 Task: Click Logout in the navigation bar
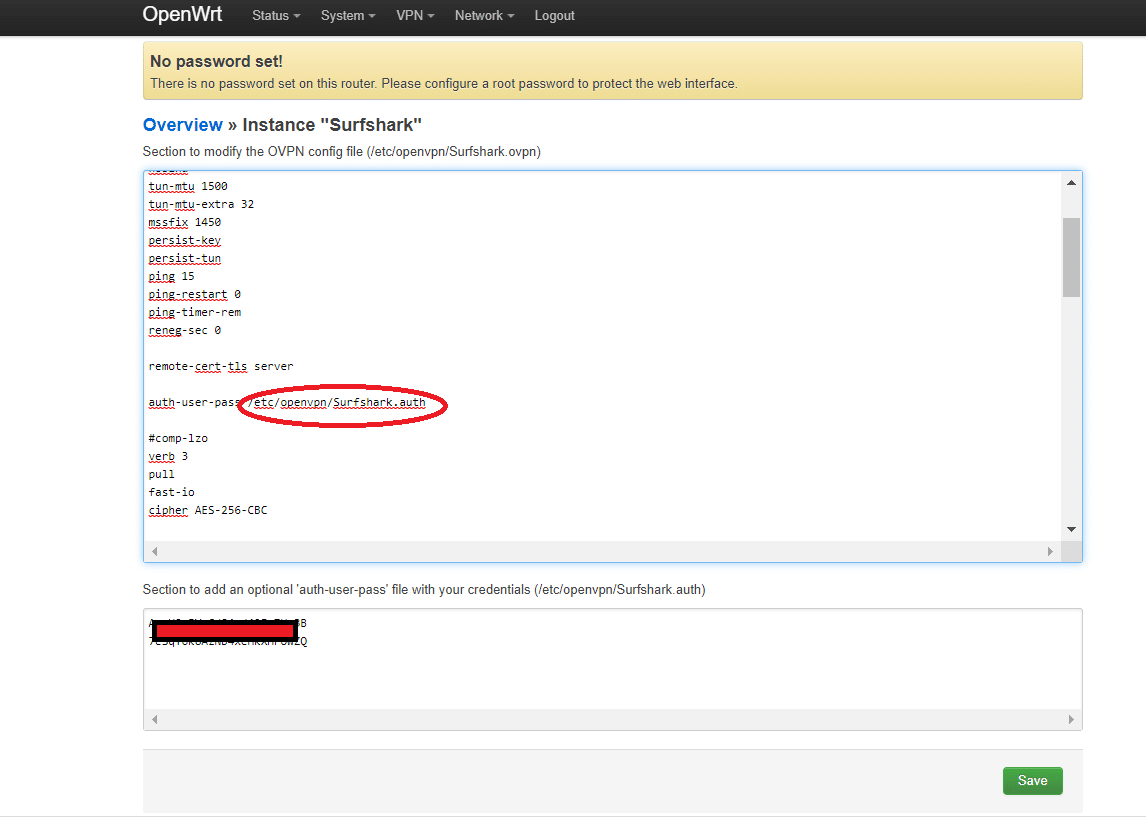point(554,16)
